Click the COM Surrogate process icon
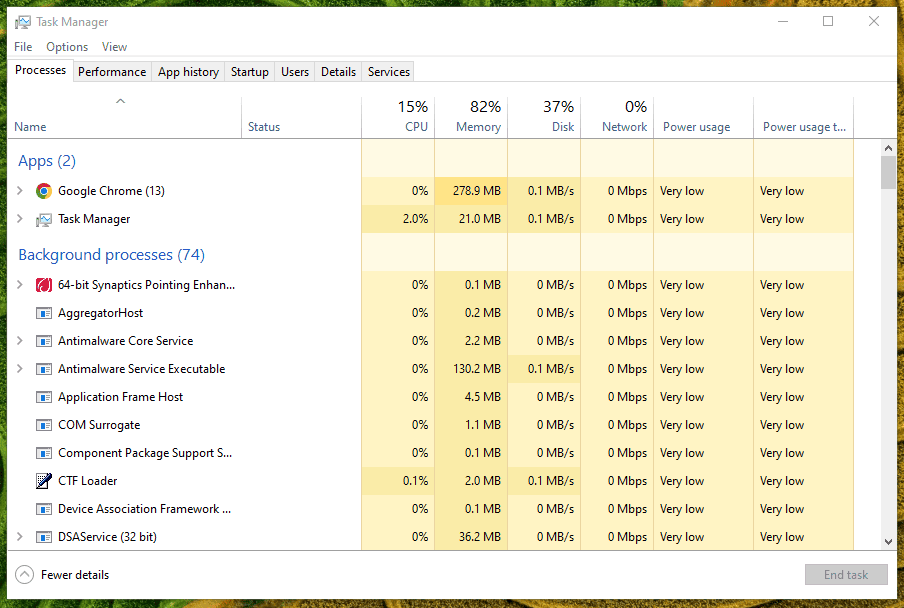Screen dimensions: 904x608 pos(44,425)
